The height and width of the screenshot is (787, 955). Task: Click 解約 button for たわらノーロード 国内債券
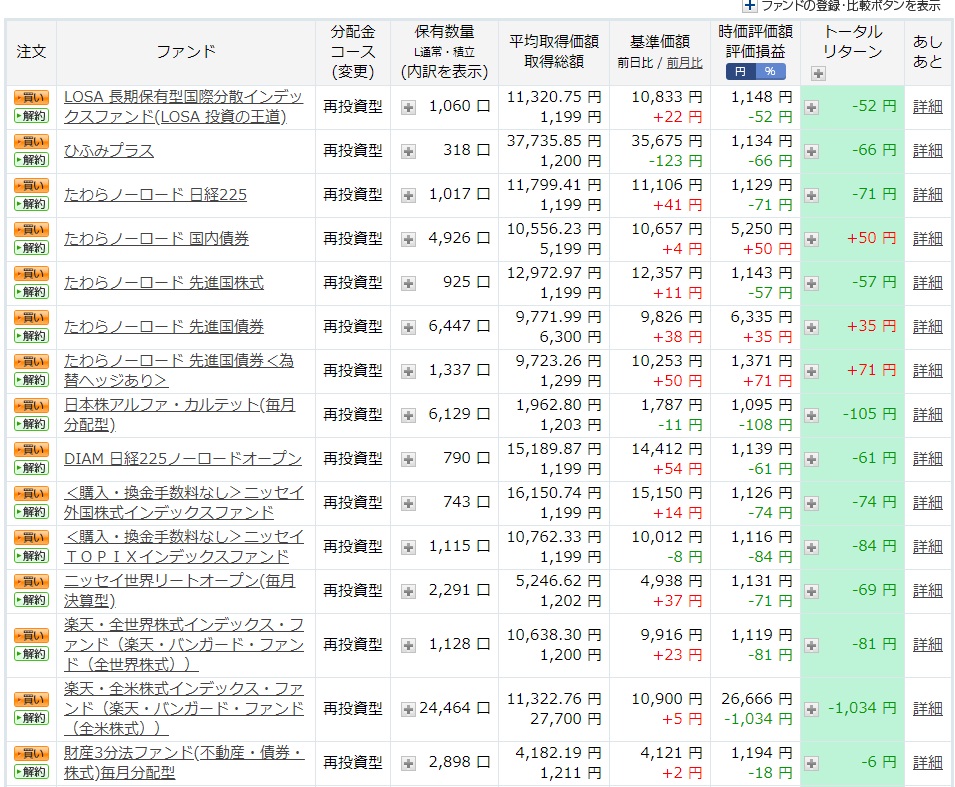pos(31,248)
